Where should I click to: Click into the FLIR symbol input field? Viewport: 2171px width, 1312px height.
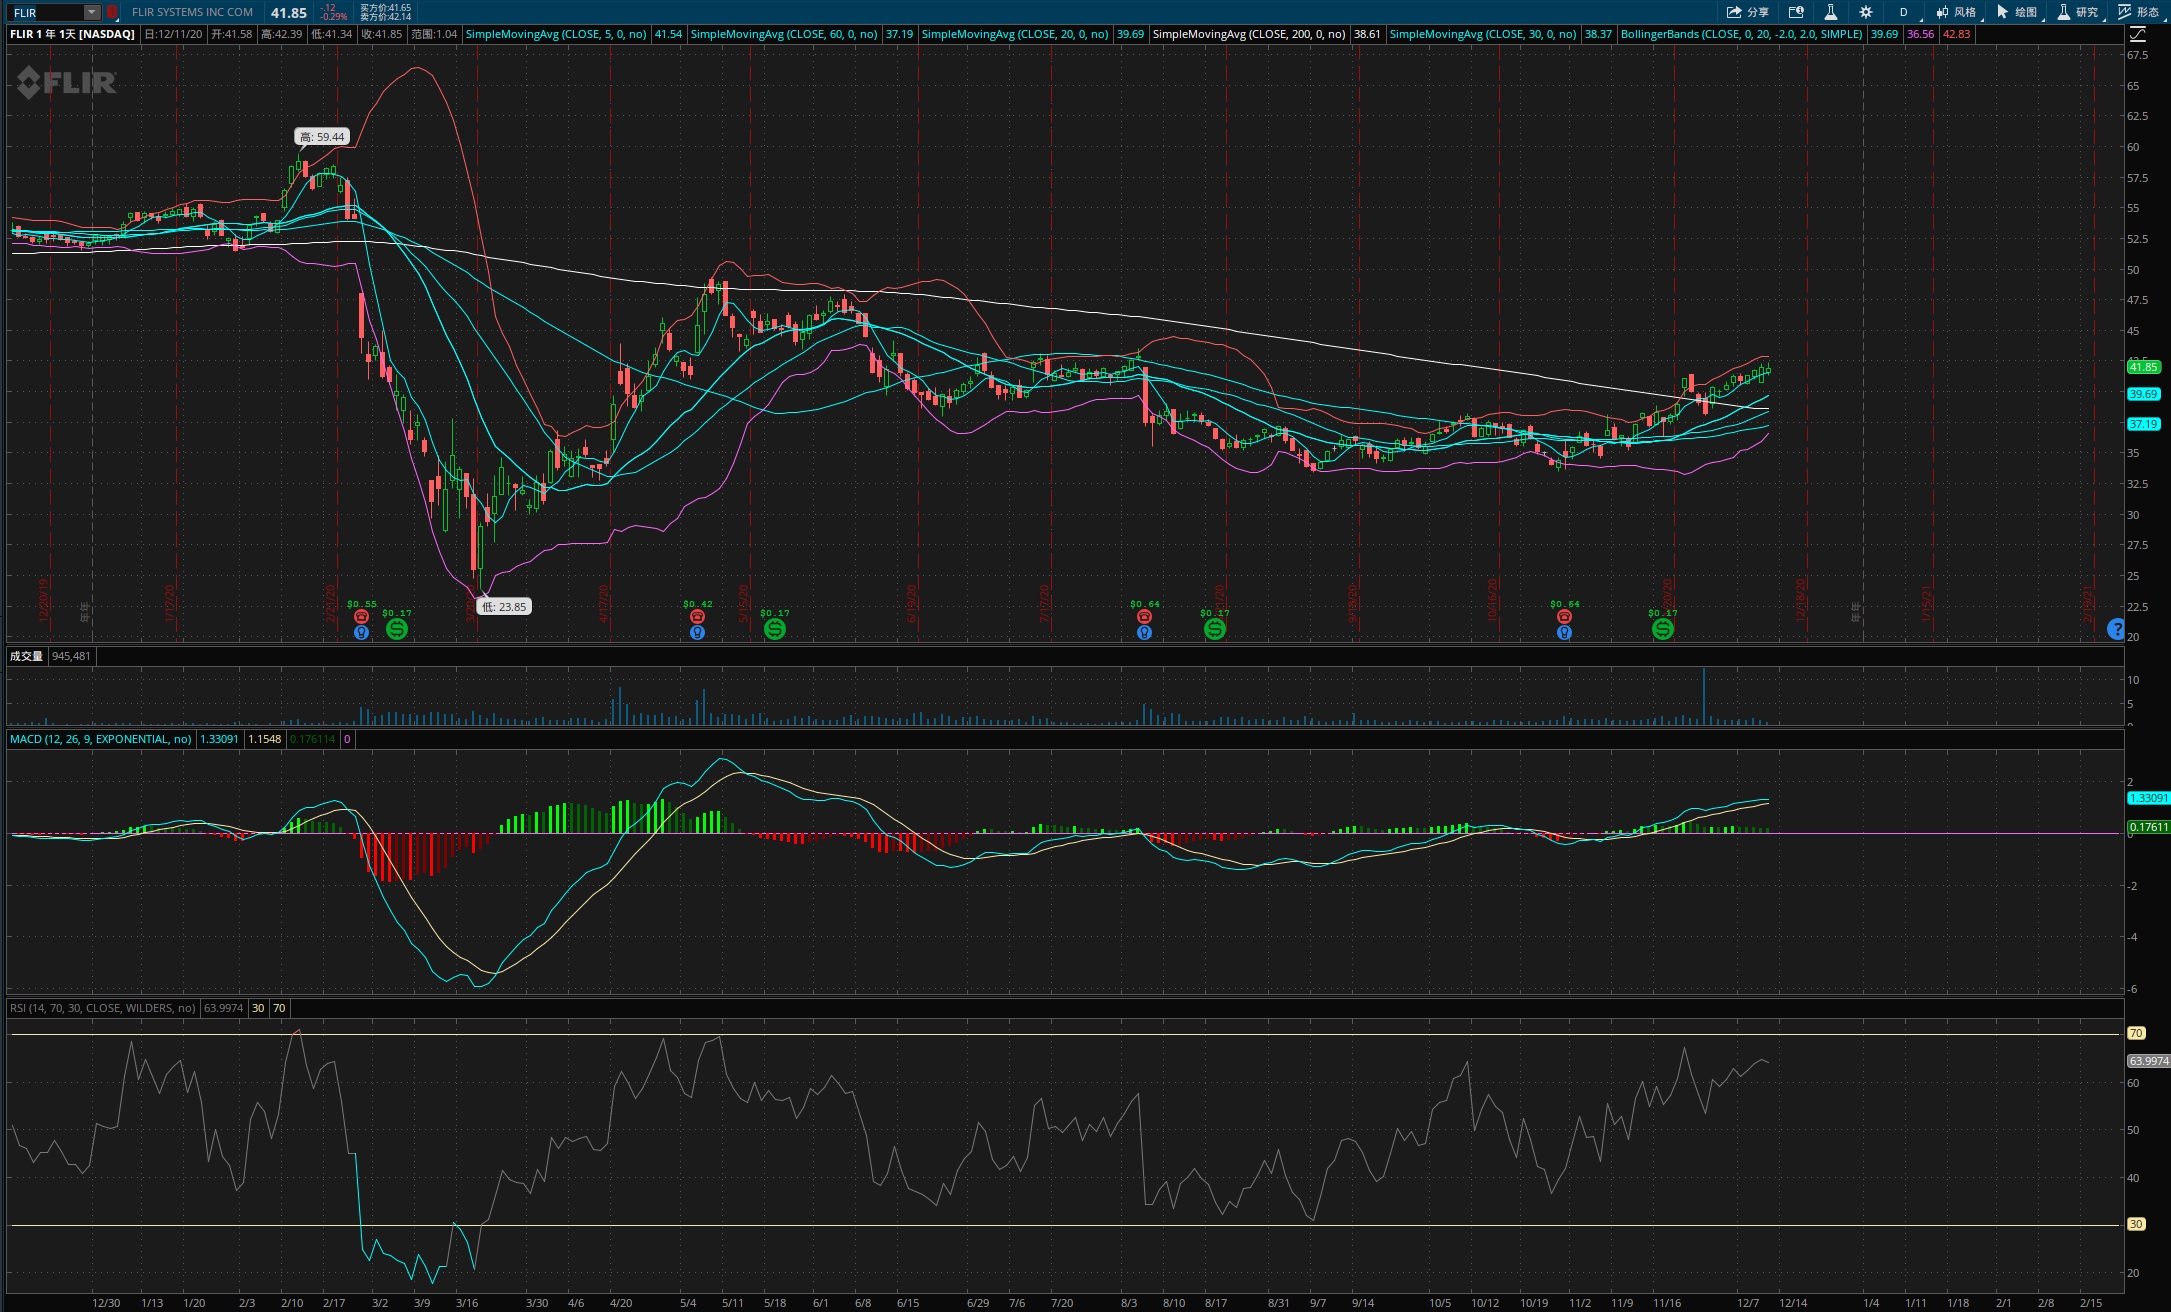[46, 12]
